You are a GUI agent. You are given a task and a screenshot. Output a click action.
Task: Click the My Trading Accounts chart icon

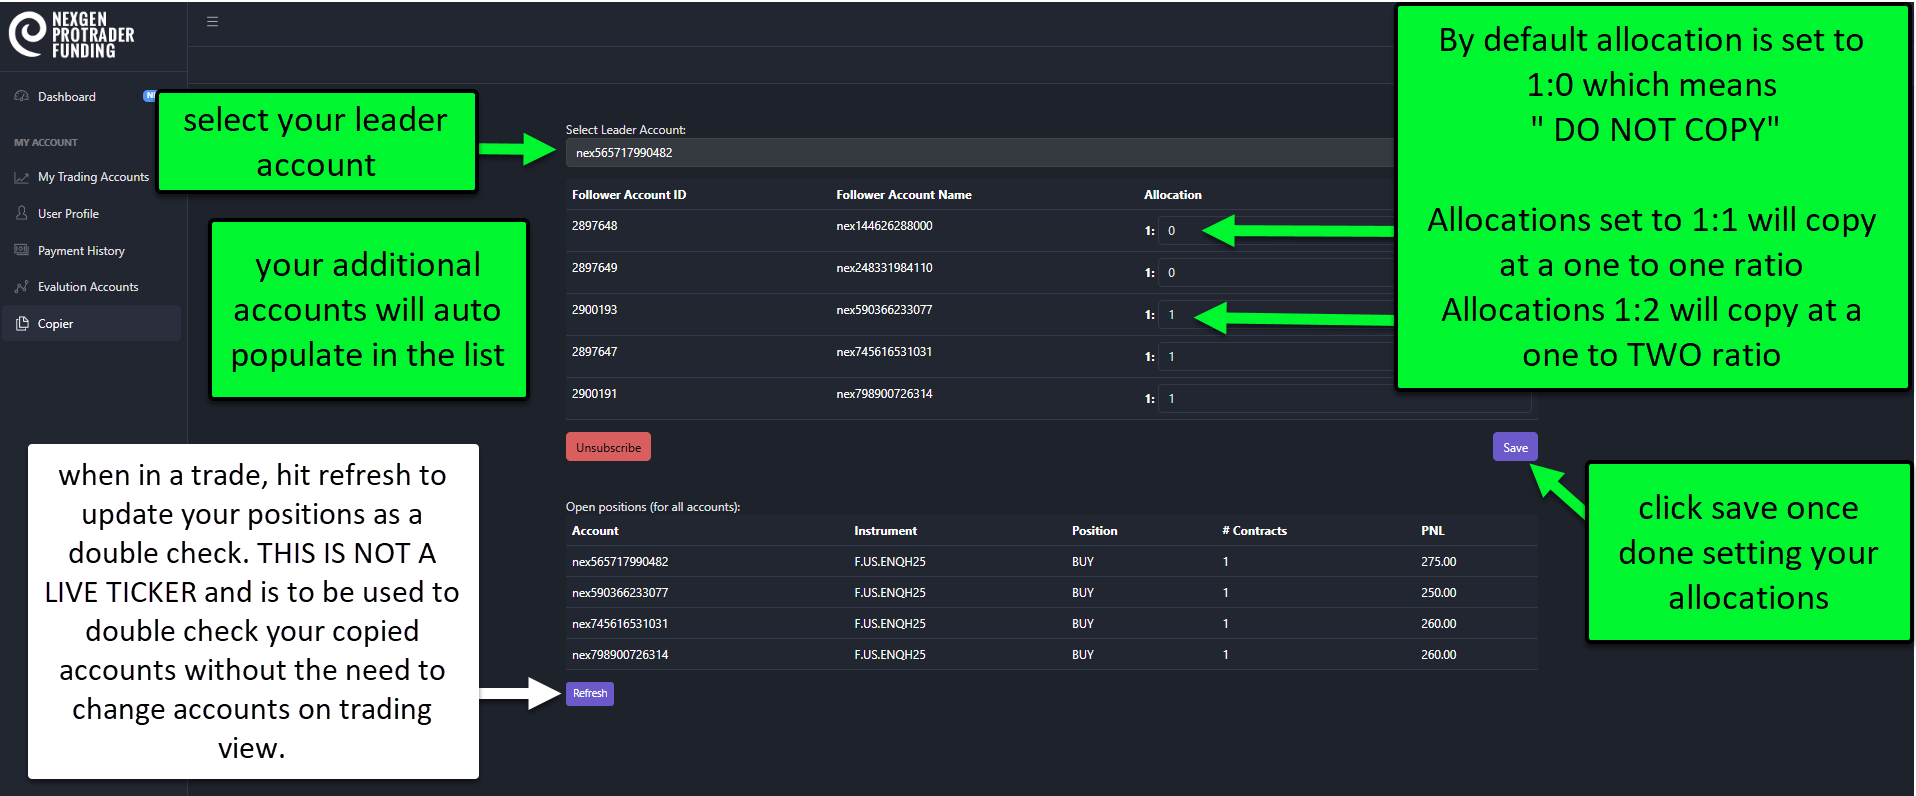pyautogui.click(x=22, y=177)
